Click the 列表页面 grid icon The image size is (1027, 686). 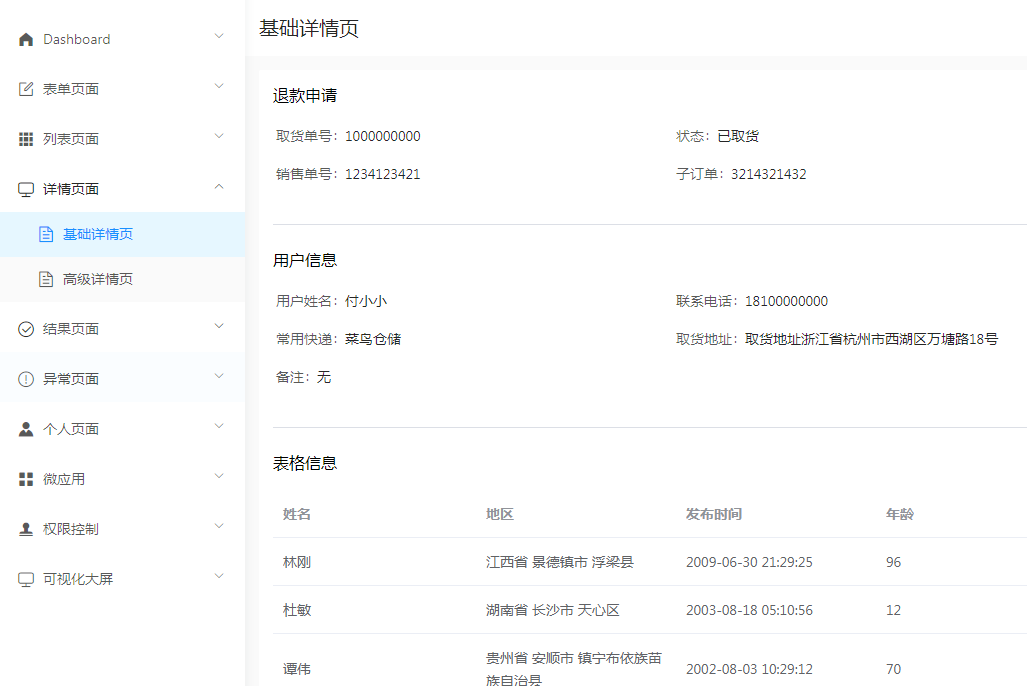[26, 139]
